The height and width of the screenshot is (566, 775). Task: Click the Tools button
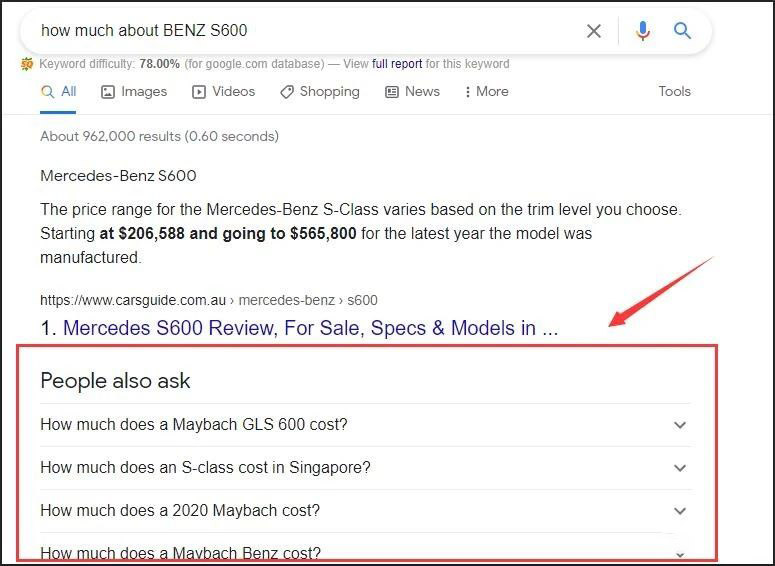[674, 91]
